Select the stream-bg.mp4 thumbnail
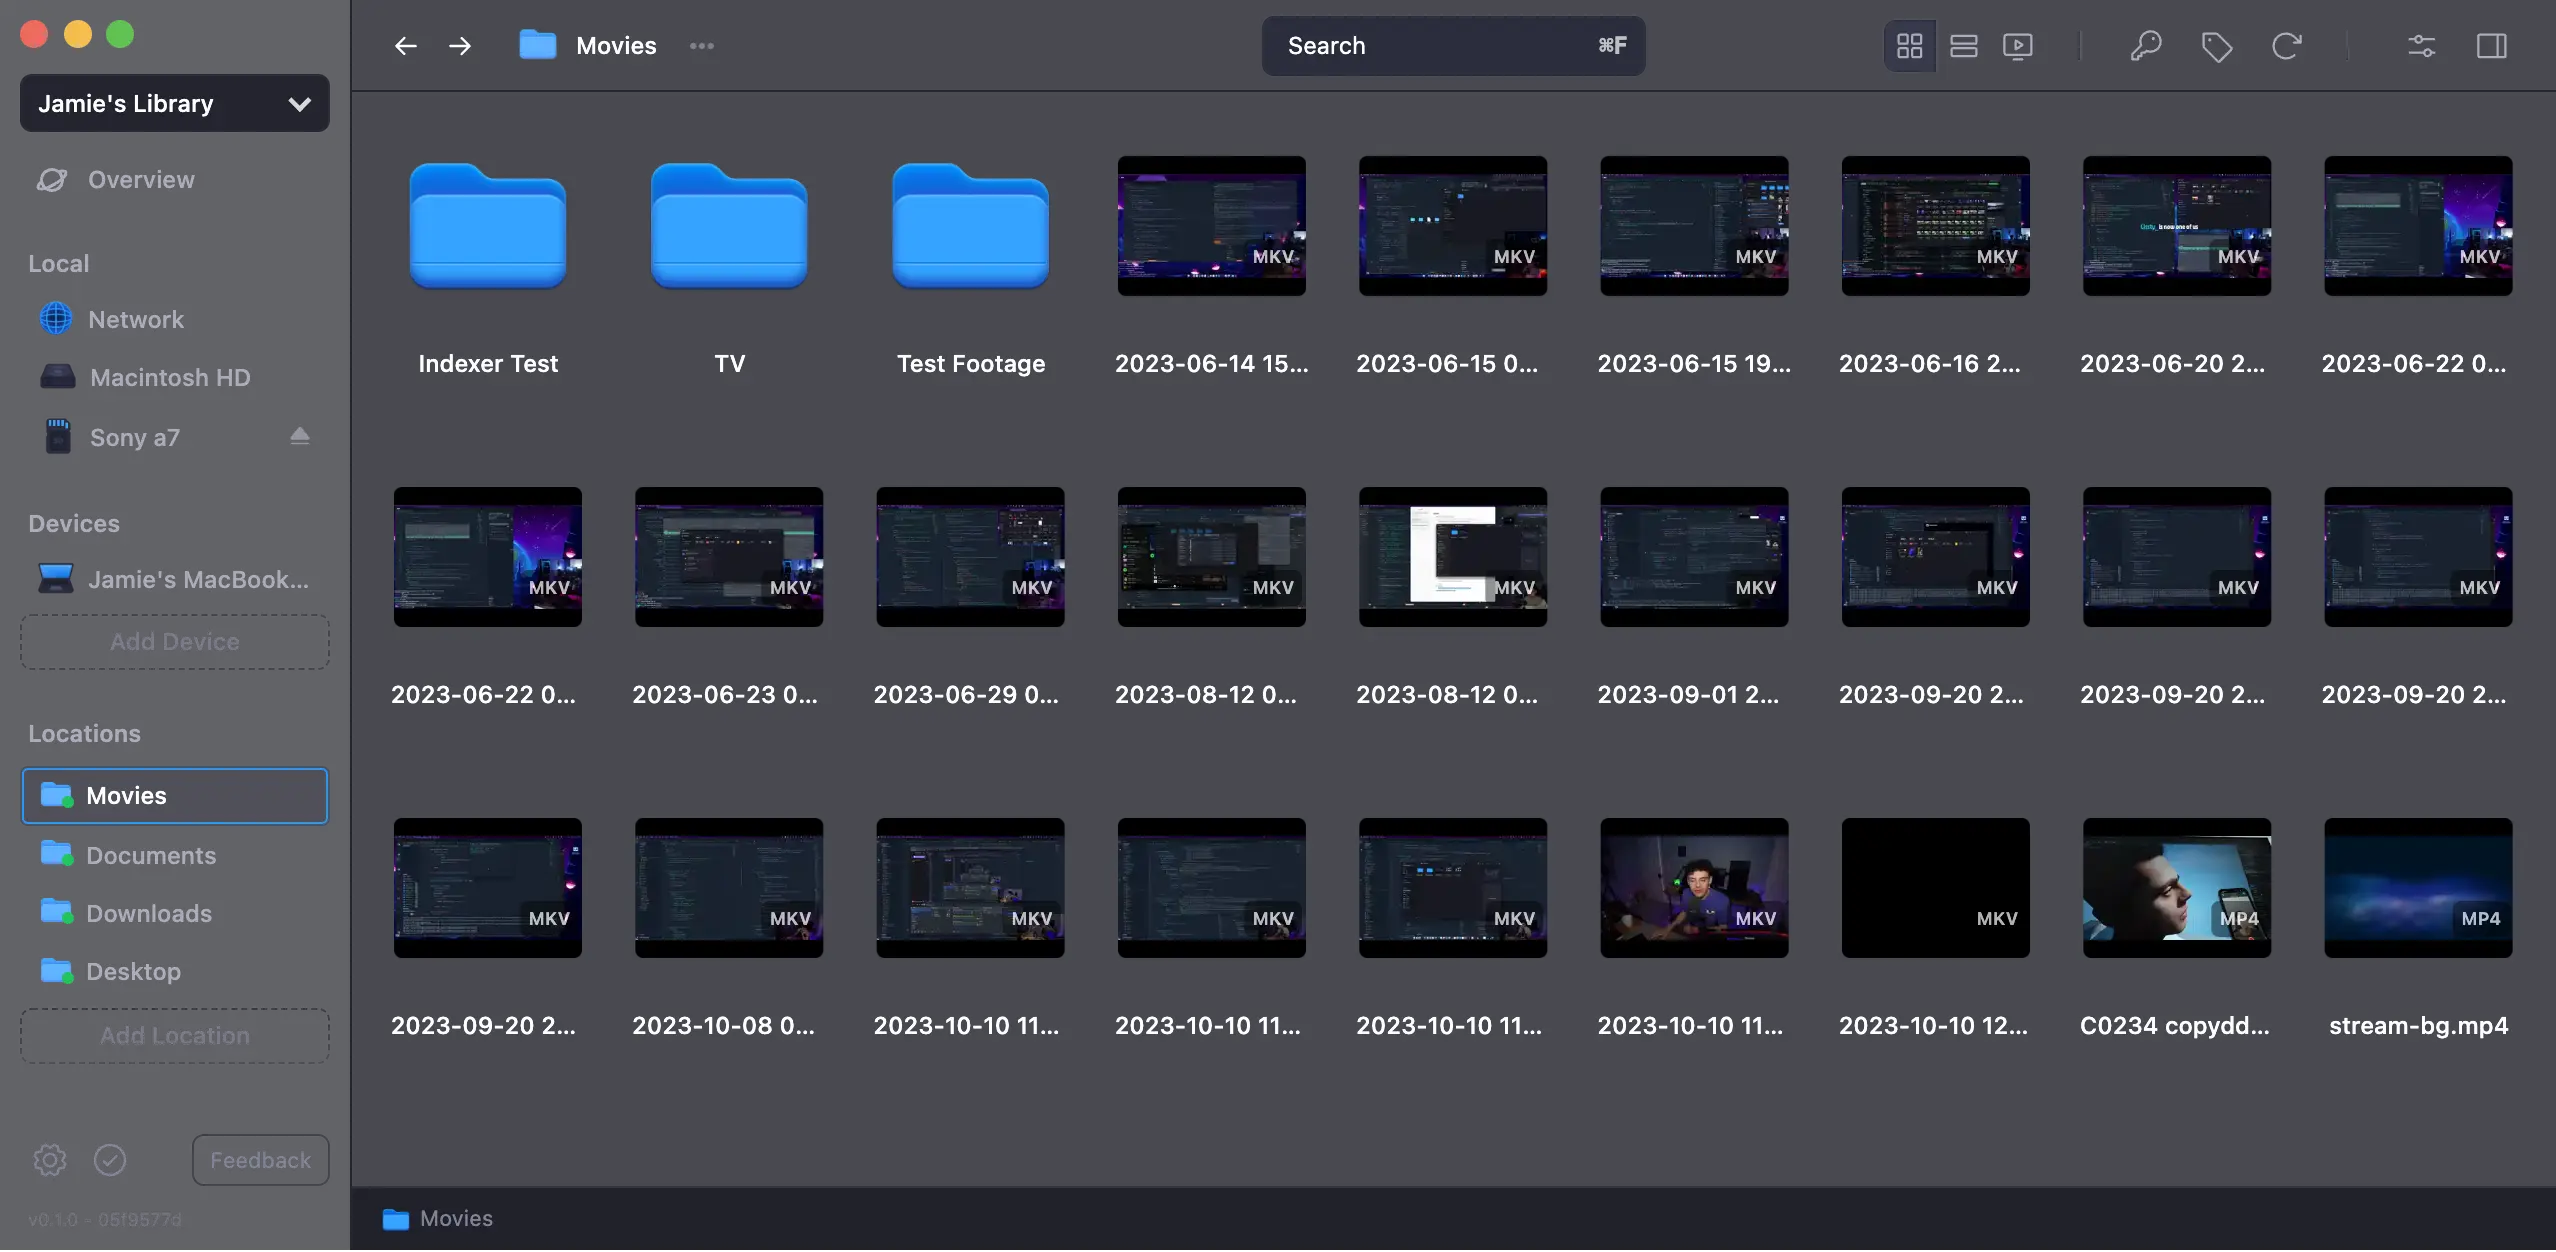The image size is (2556, 1252). coord(2417,888)
